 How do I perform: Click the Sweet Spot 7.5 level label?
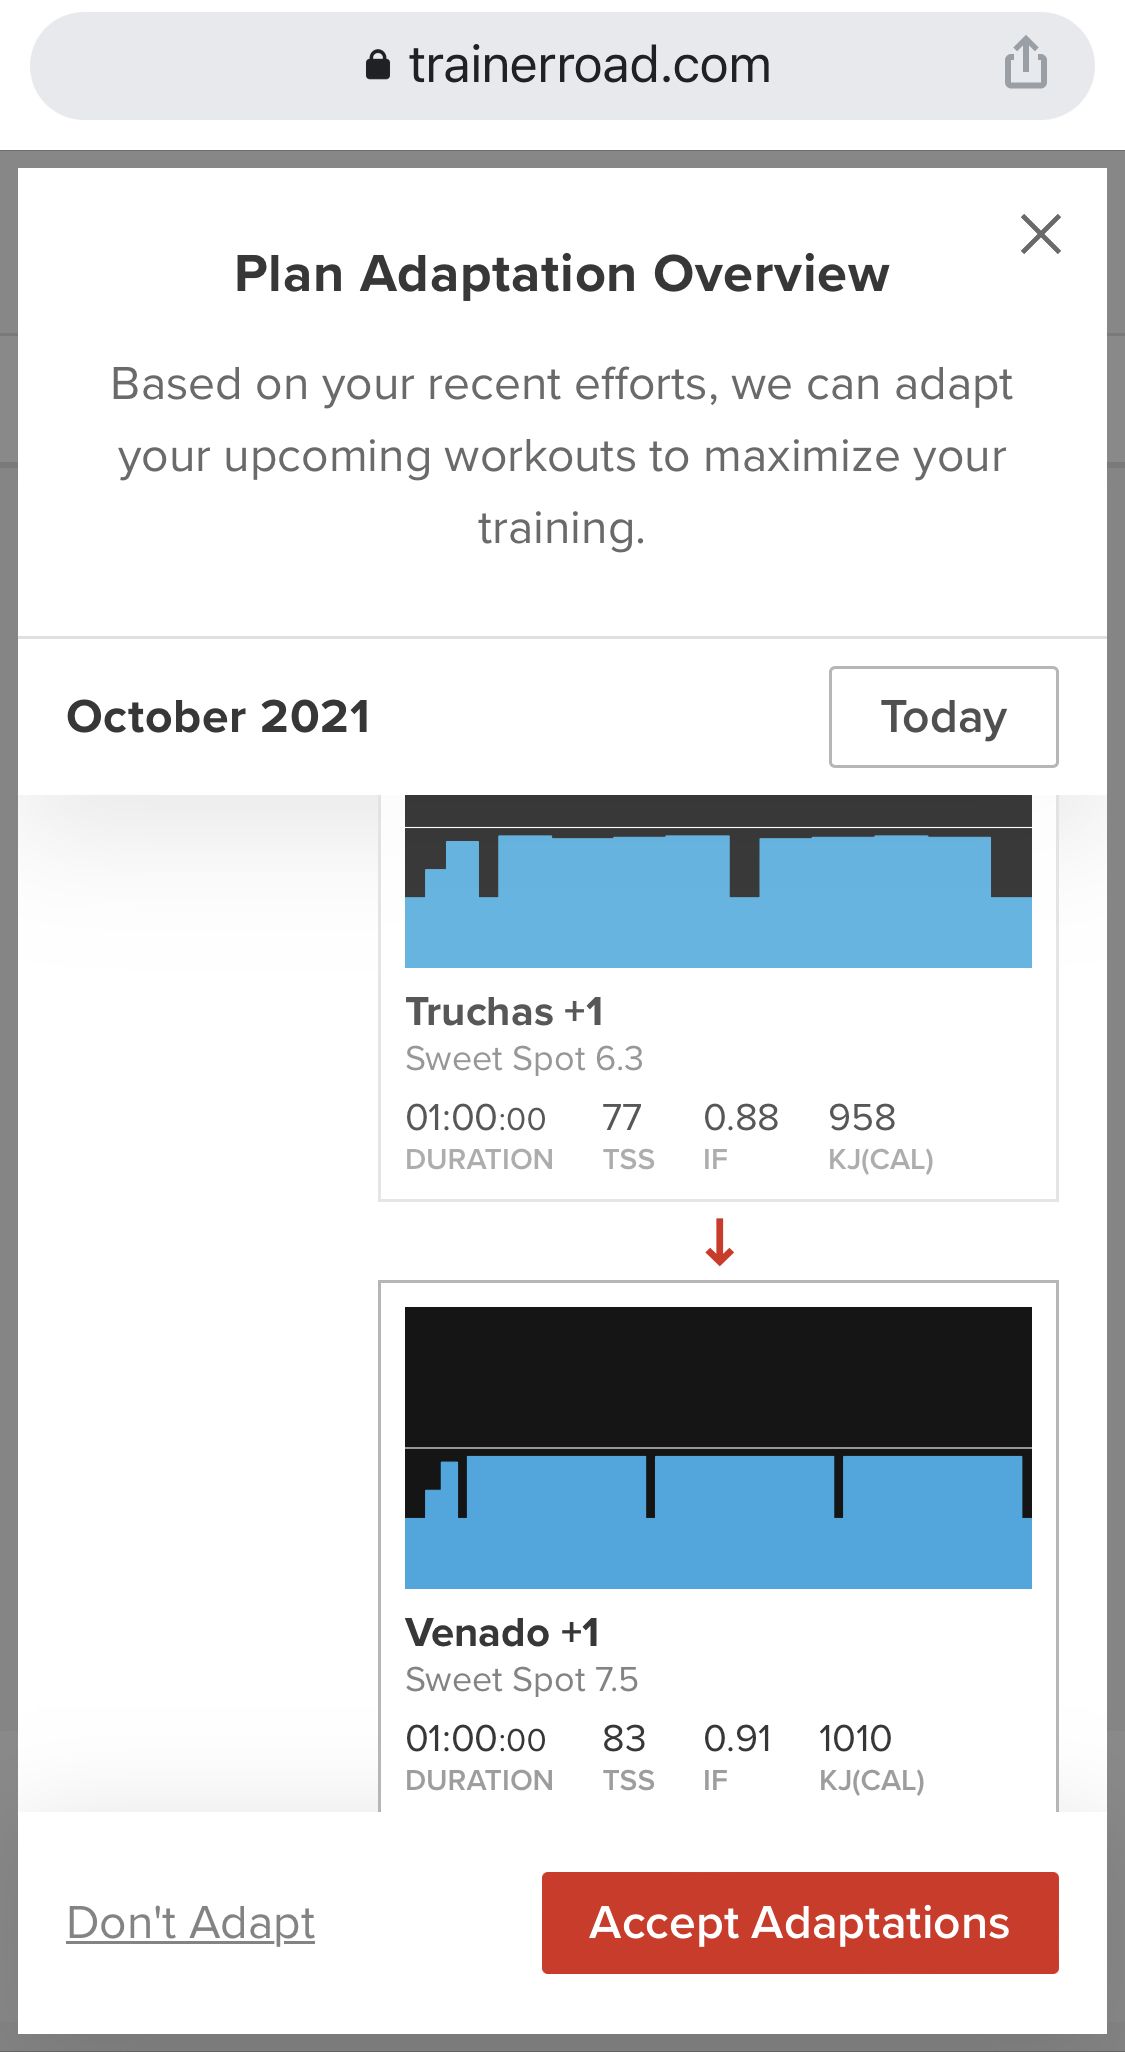521,1679
